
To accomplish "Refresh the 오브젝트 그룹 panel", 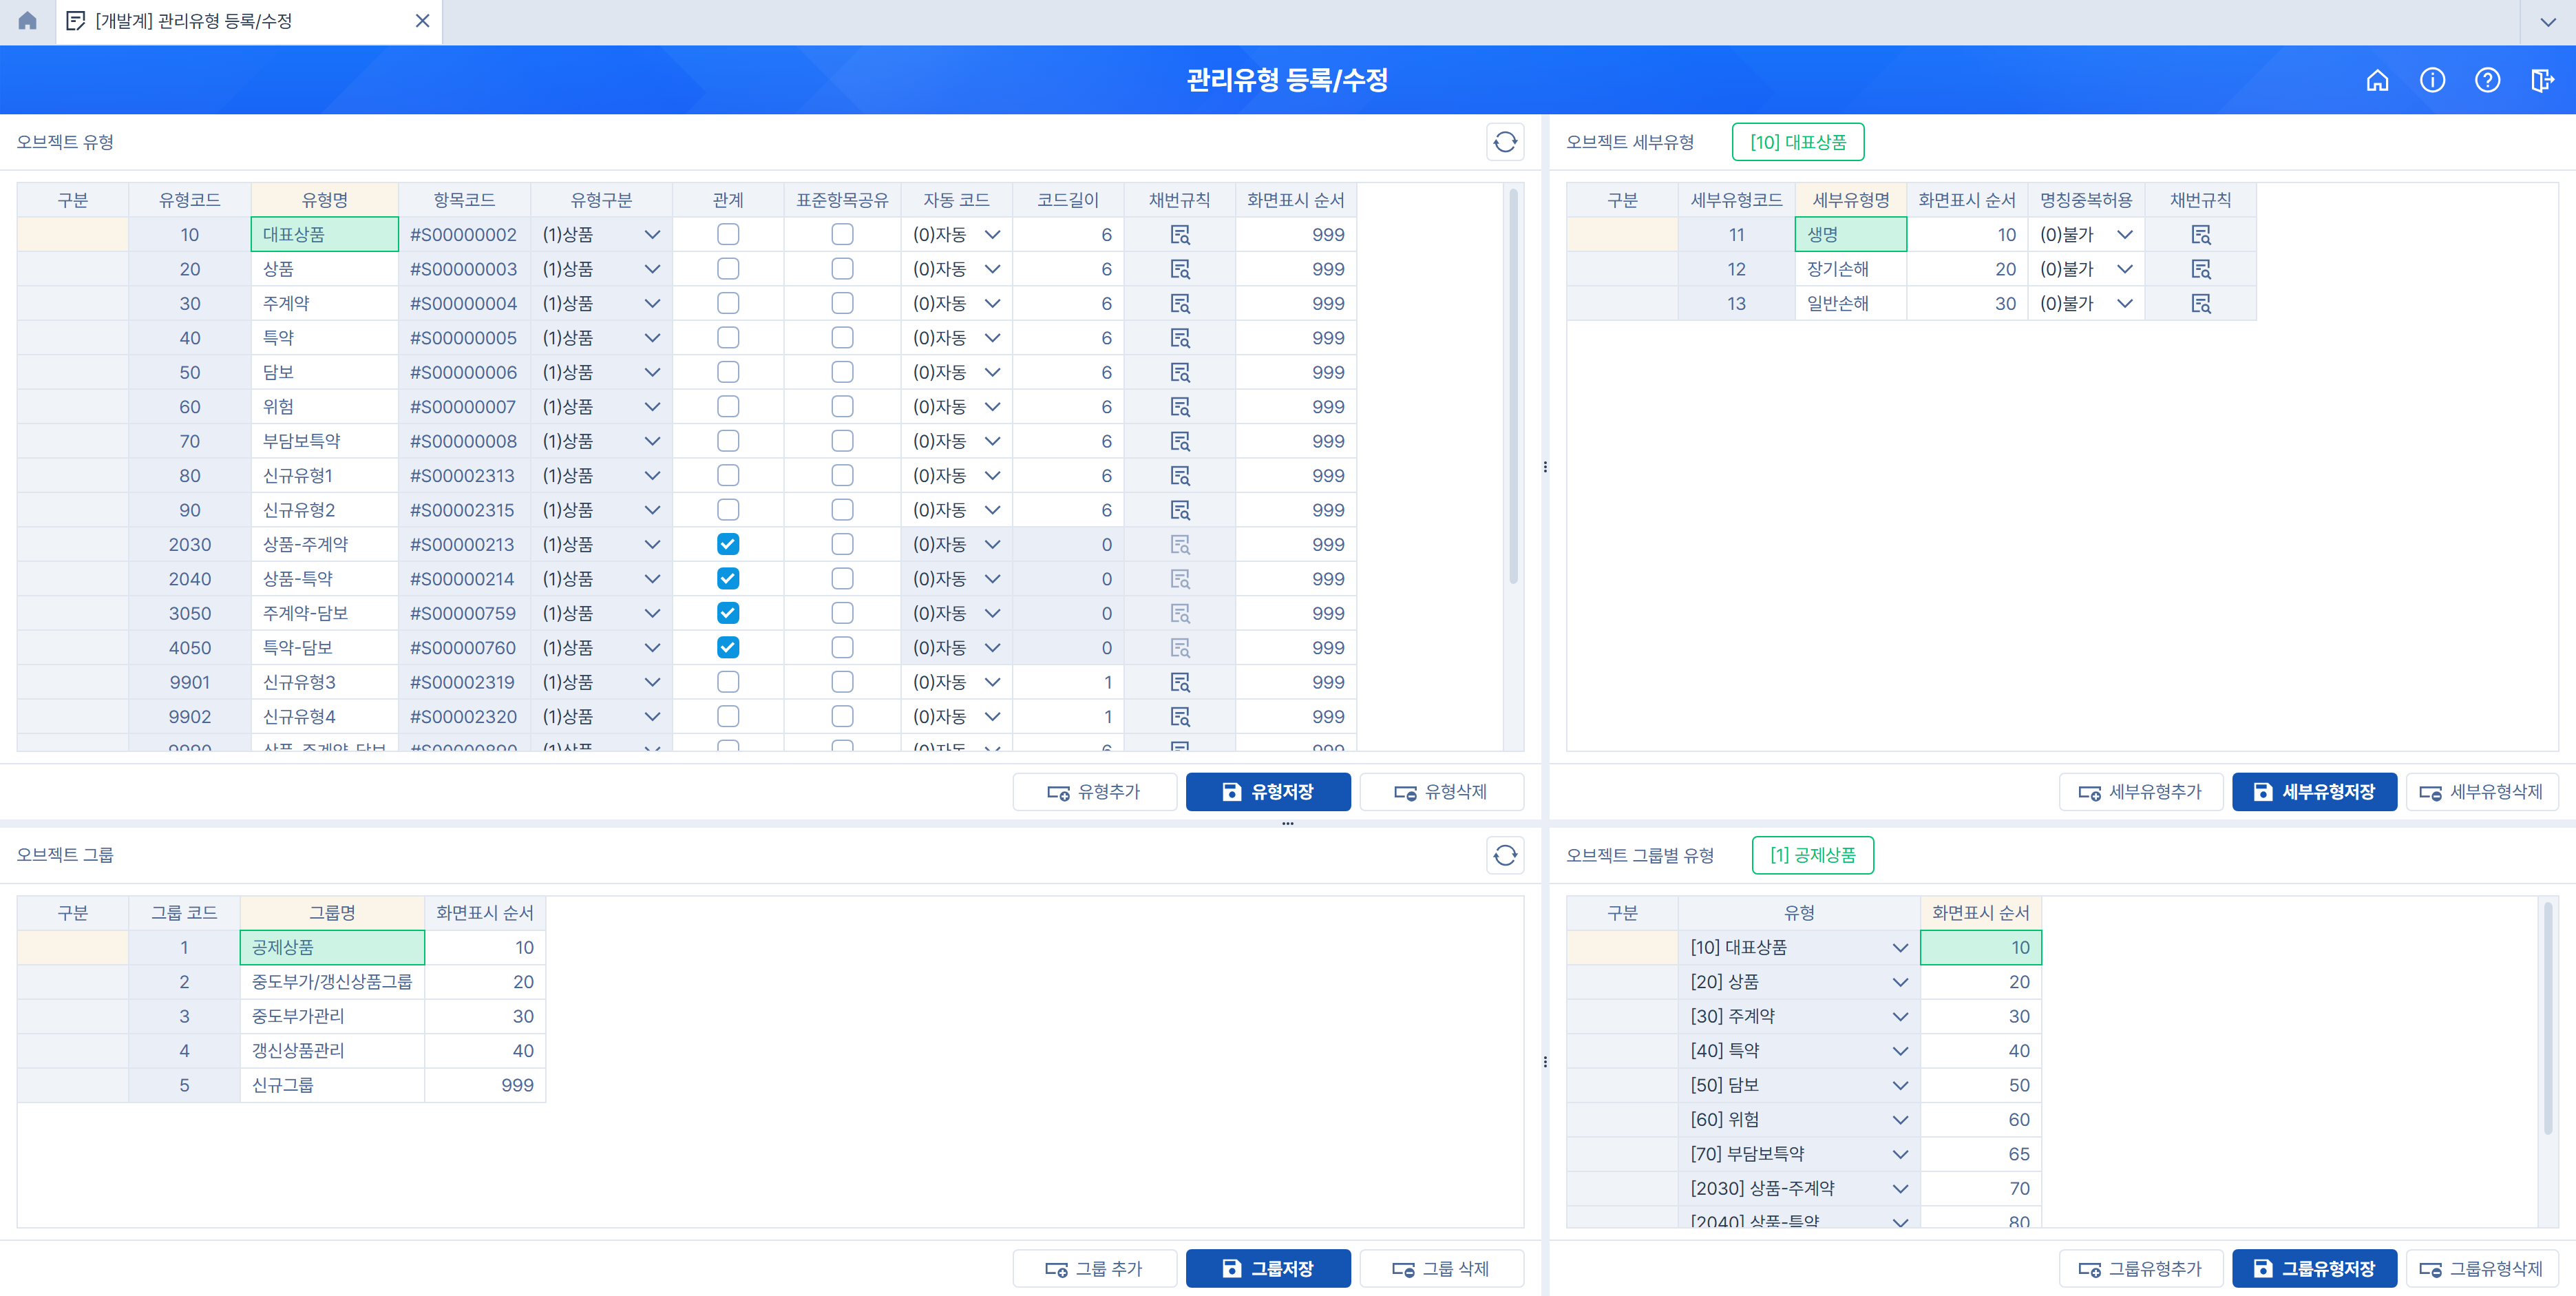I will (x=1505, y=855).
